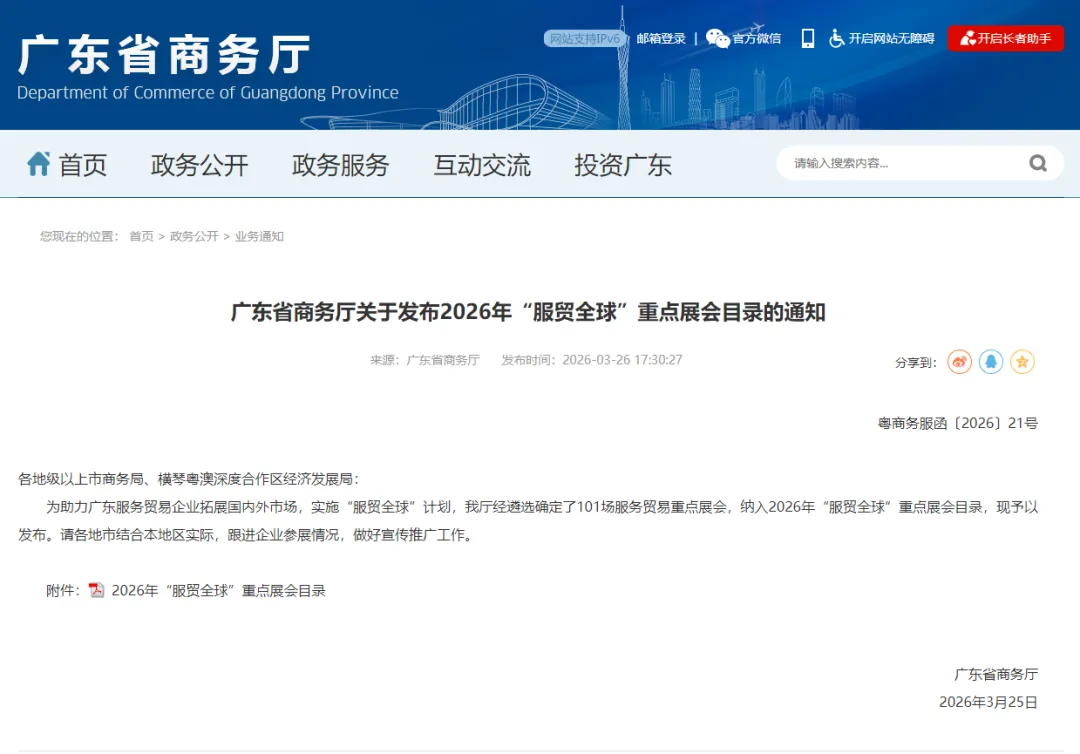Click the 官方微信 link text
This screenshot has height=754, width=1080.
click(x=756, y=39)
